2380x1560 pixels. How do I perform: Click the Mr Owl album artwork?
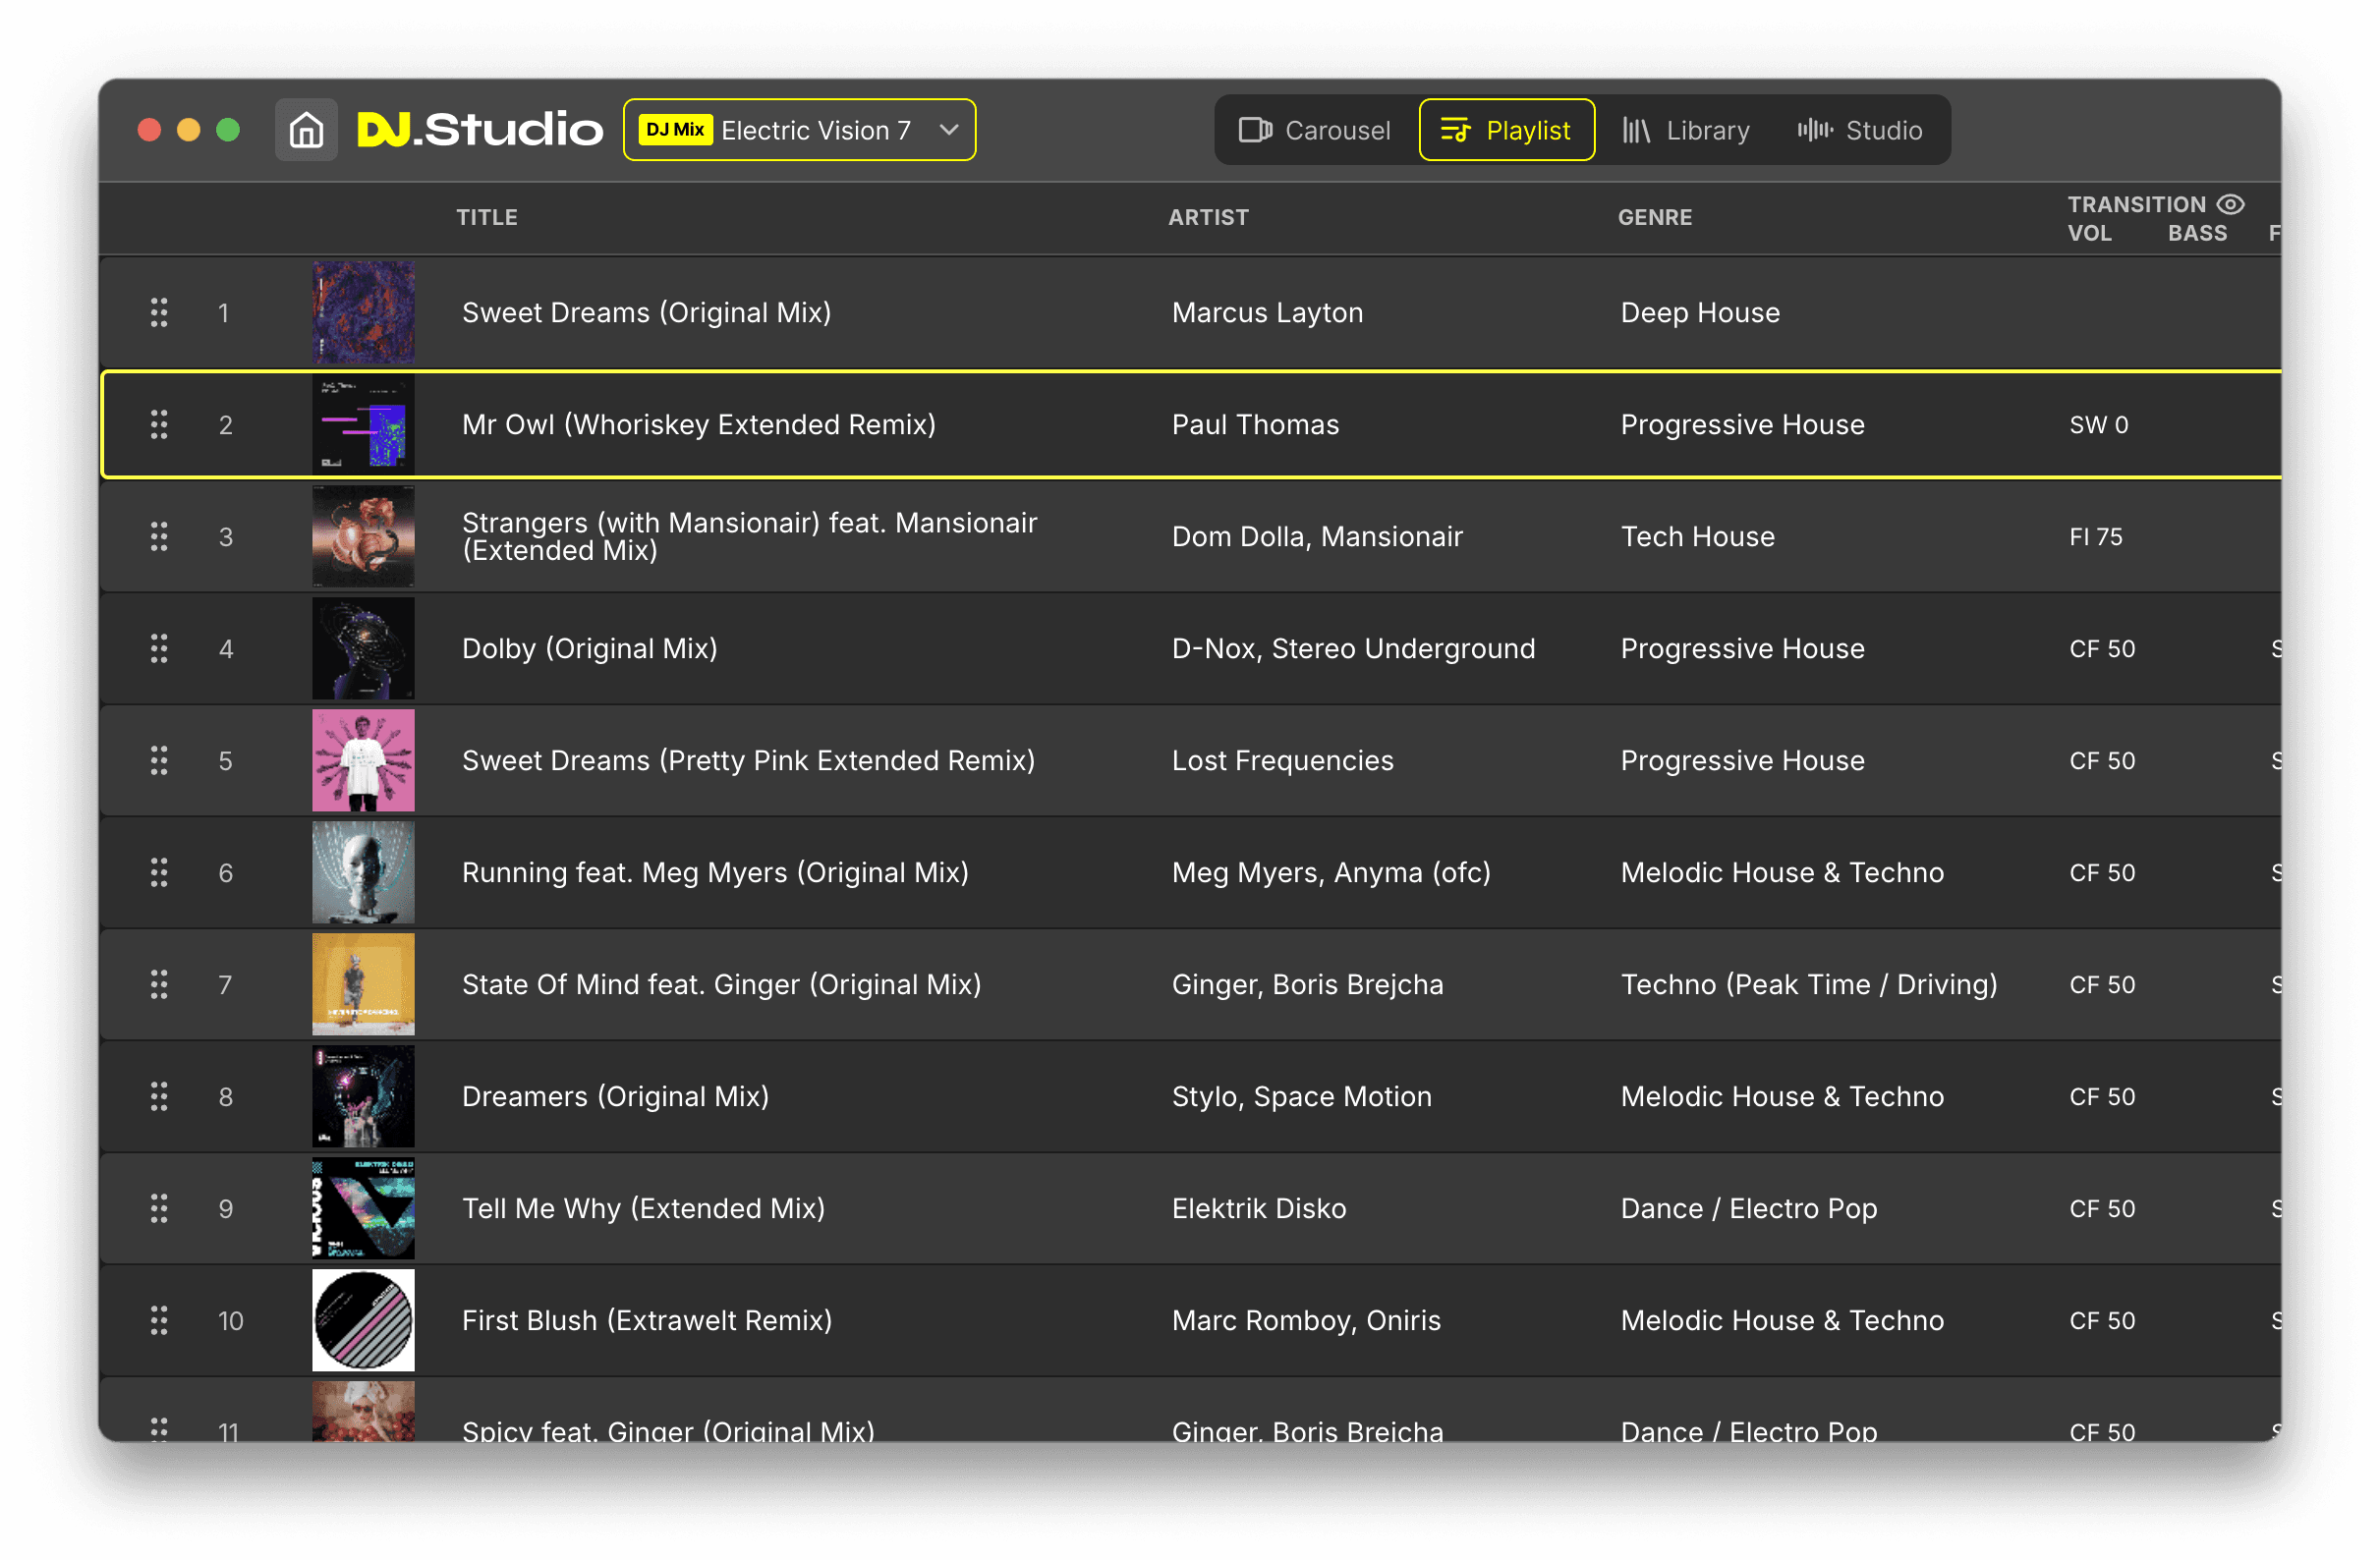tap(363, 425)
